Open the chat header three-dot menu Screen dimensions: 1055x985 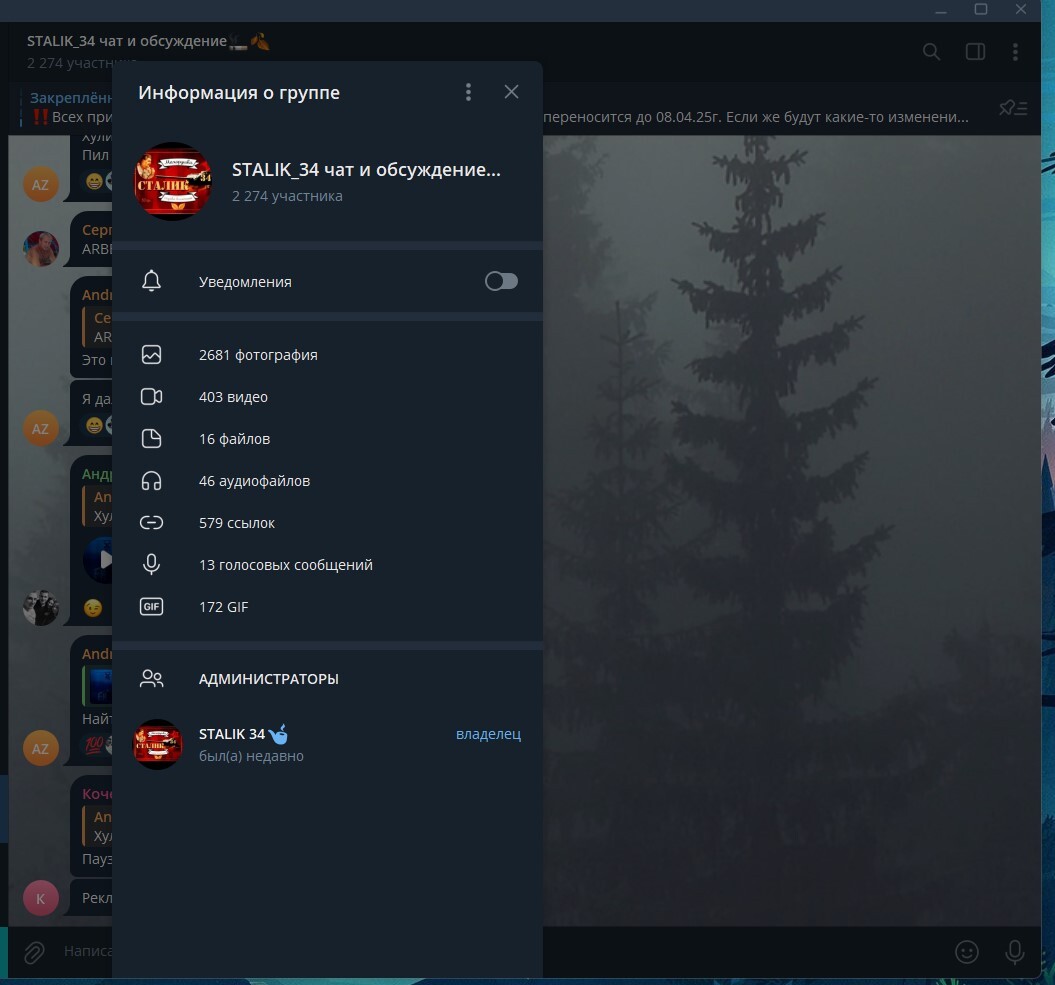point(1015,52)
